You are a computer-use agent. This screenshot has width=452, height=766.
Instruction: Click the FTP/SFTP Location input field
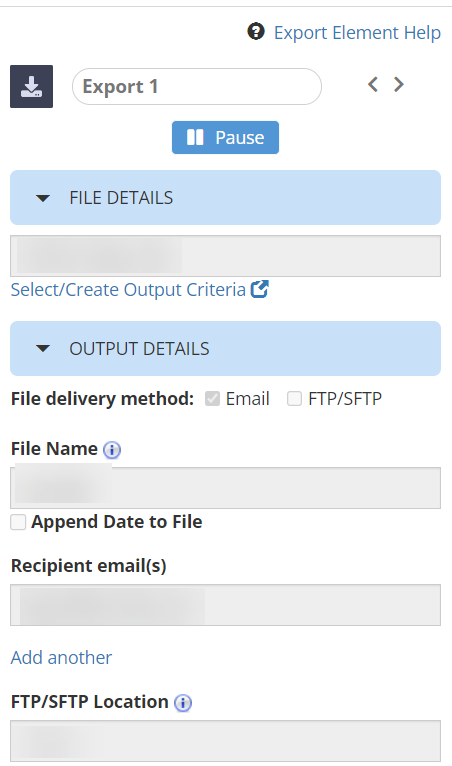225,741
